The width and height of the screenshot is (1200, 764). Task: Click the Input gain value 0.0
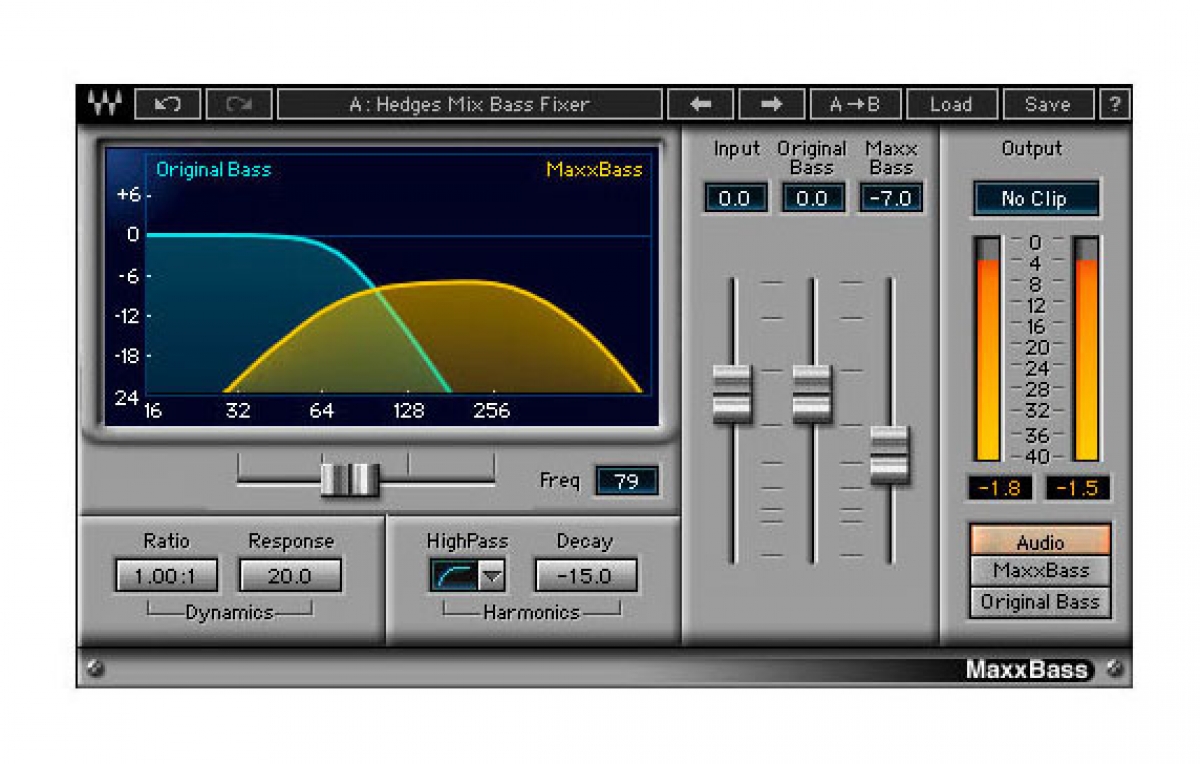pos(735,198)
